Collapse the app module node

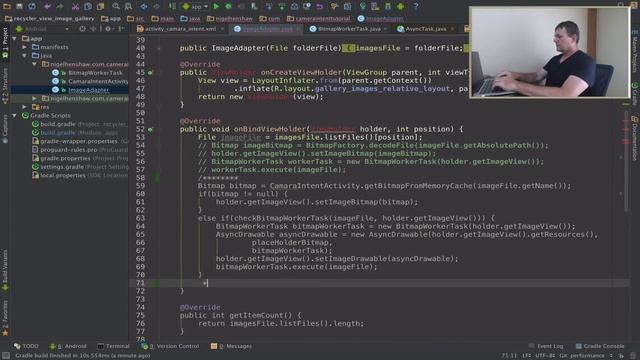pyautogui.click(x=15, y=38)
